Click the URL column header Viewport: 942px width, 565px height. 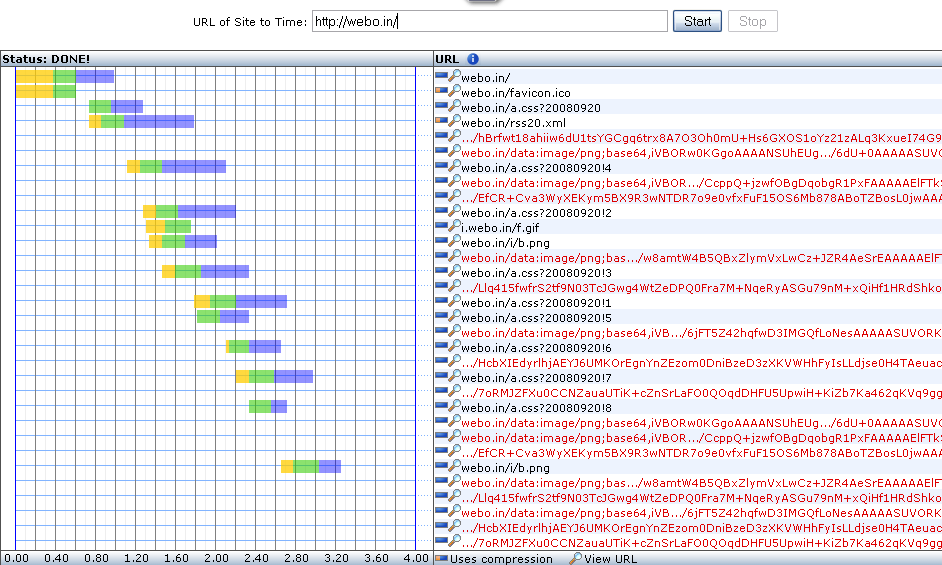click(448, 59)
